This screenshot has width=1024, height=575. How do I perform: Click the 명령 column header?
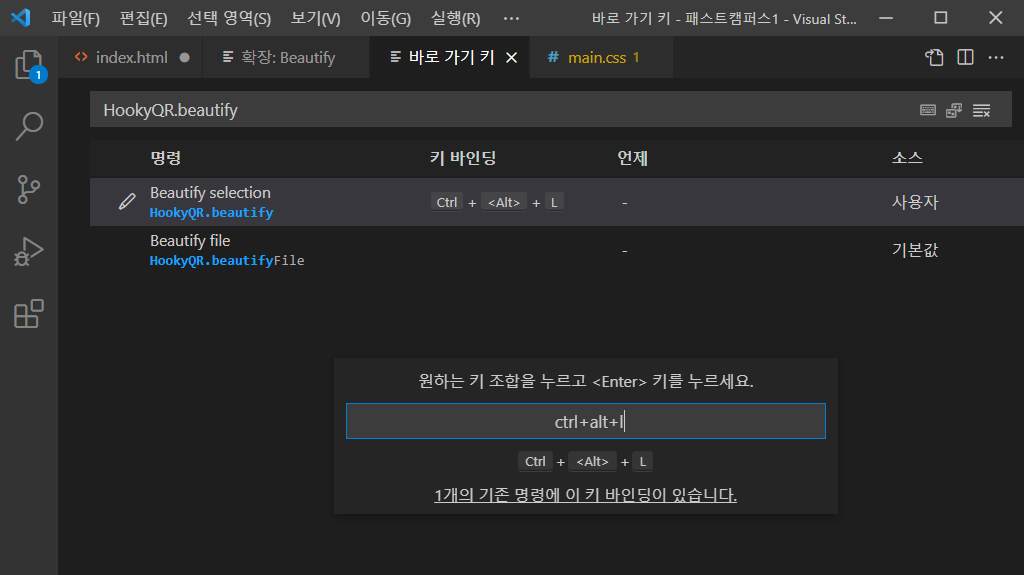[165, 158]
